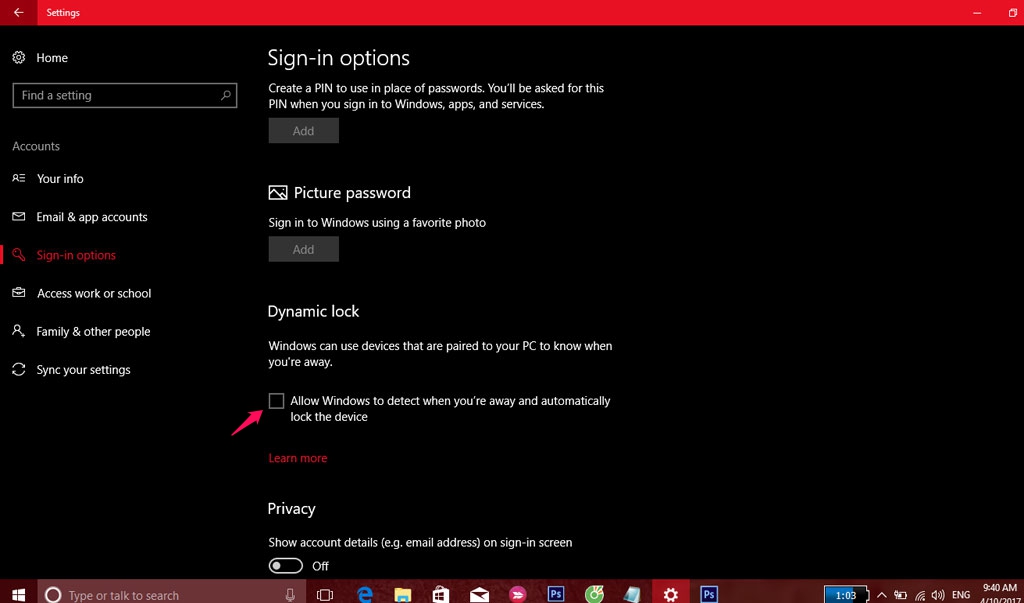Enable the Dynamic lock auto-lock checkbox
The image size is (1024, 603).
[x=277, y=401]
